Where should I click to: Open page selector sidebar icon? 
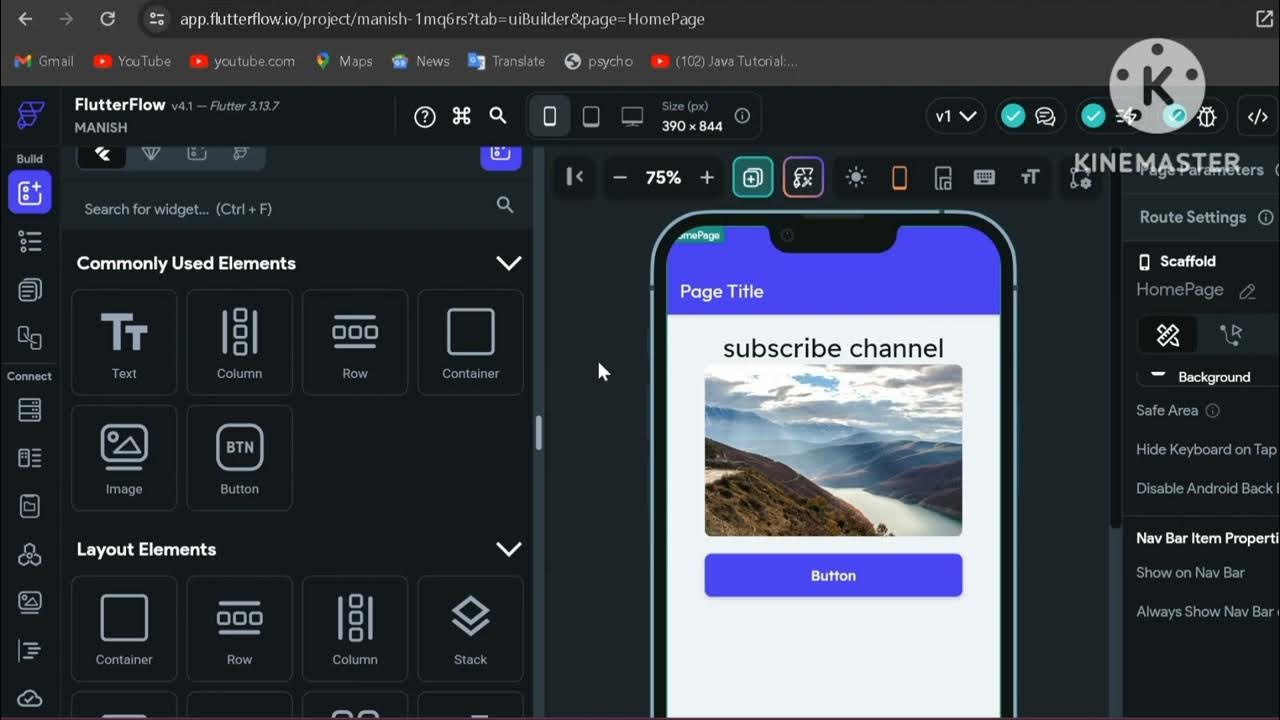pos(30,338)
